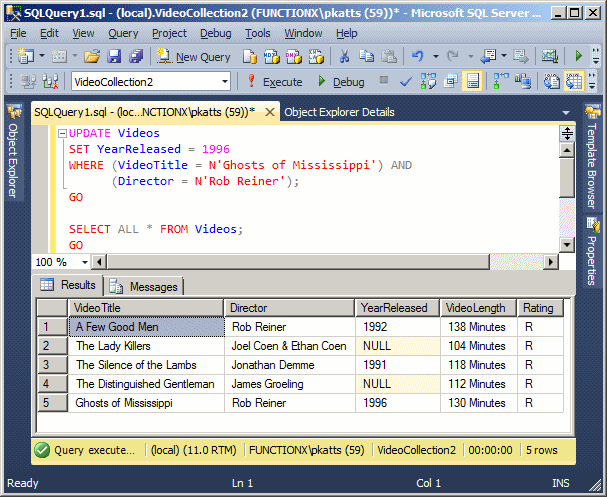
Task: Click the editor horizontal scroll left arrow
Action: tap(99, 262)
